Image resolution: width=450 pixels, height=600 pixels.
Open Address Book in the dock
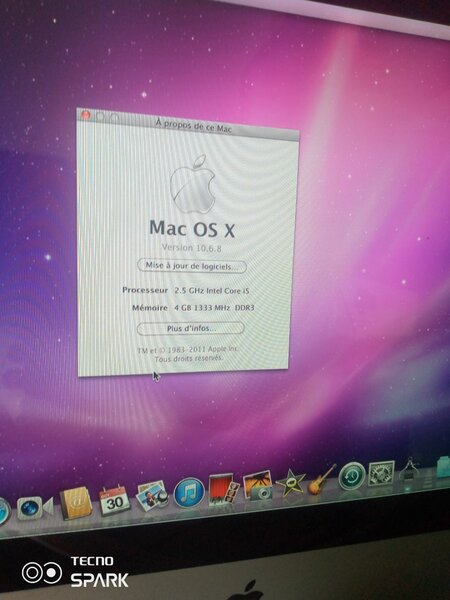[76, 503]
